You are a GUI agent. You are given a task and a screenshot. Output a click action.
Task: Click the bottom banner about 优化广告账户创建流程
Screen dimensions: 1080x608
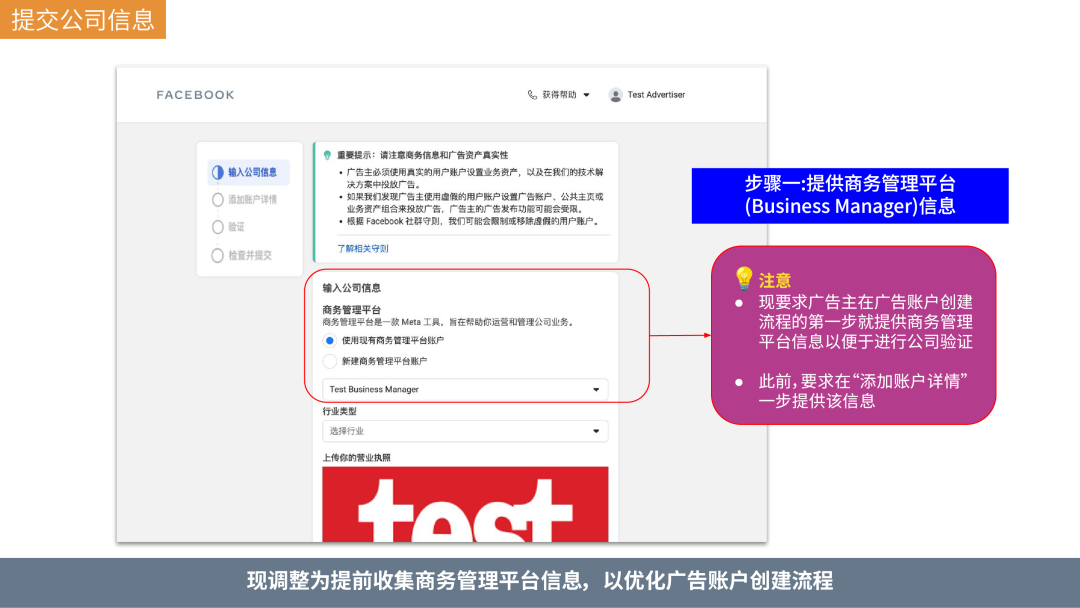540,581
